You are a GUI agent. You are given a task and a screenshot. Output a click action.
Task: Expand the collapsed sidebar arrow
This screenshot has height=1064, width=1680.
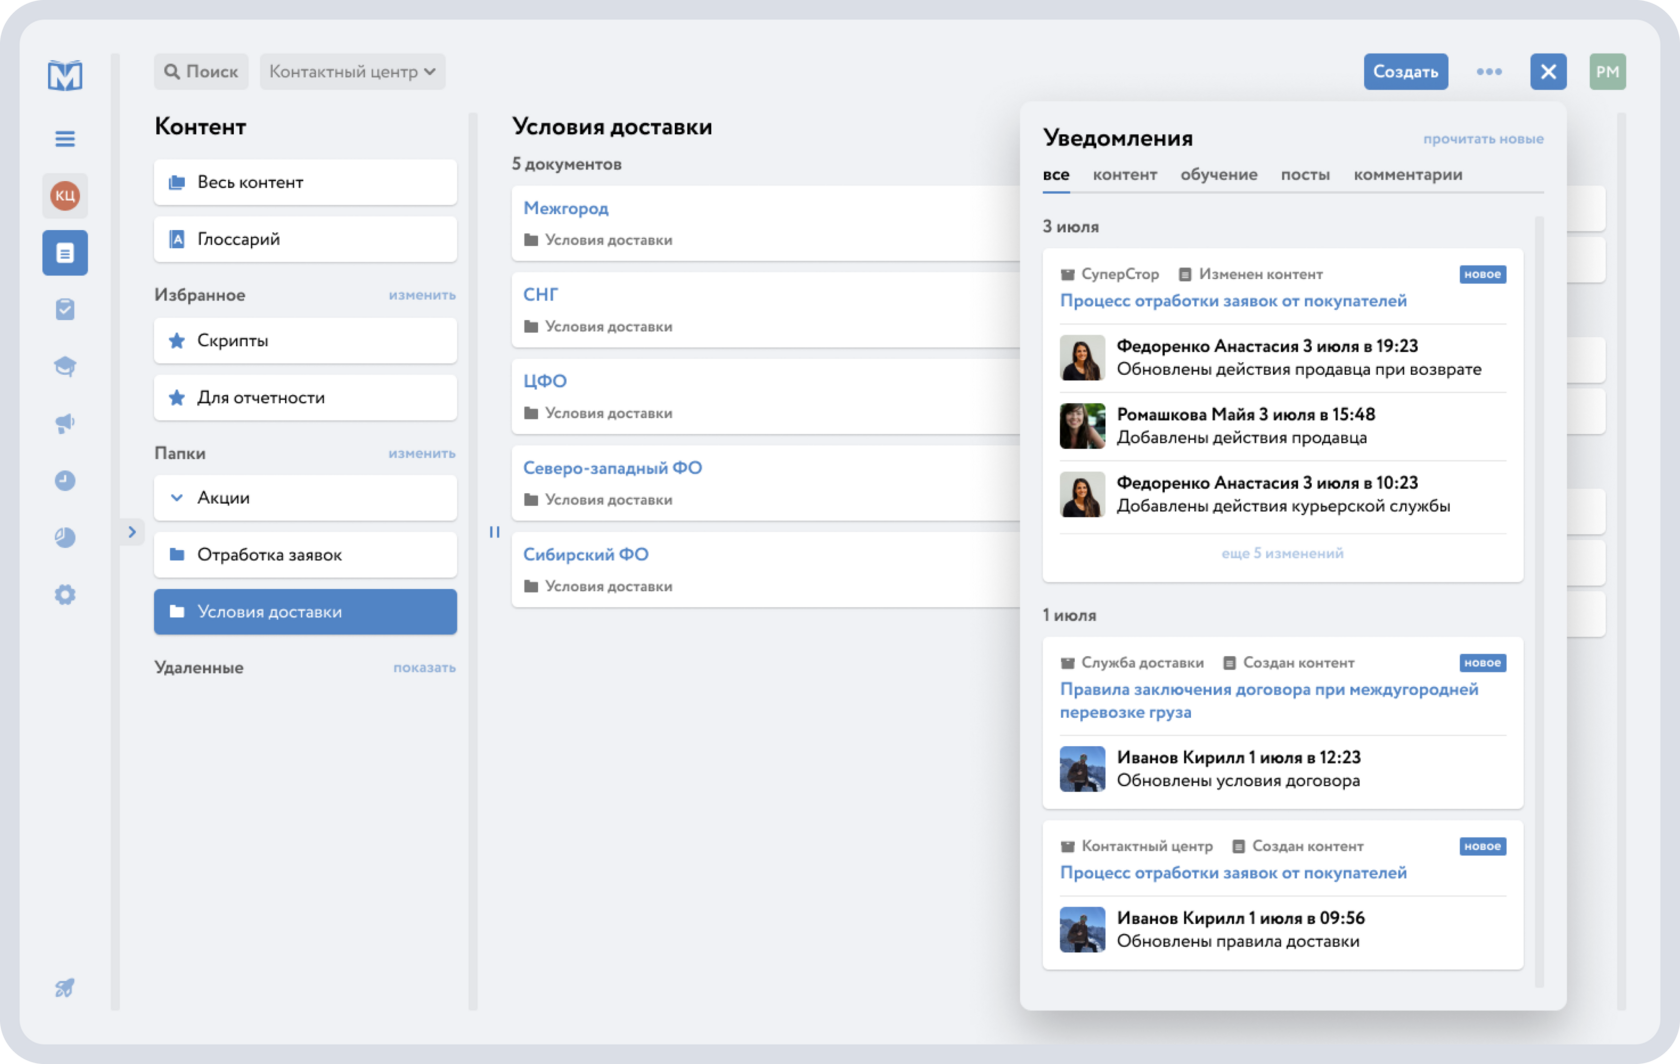coord(132,532)
